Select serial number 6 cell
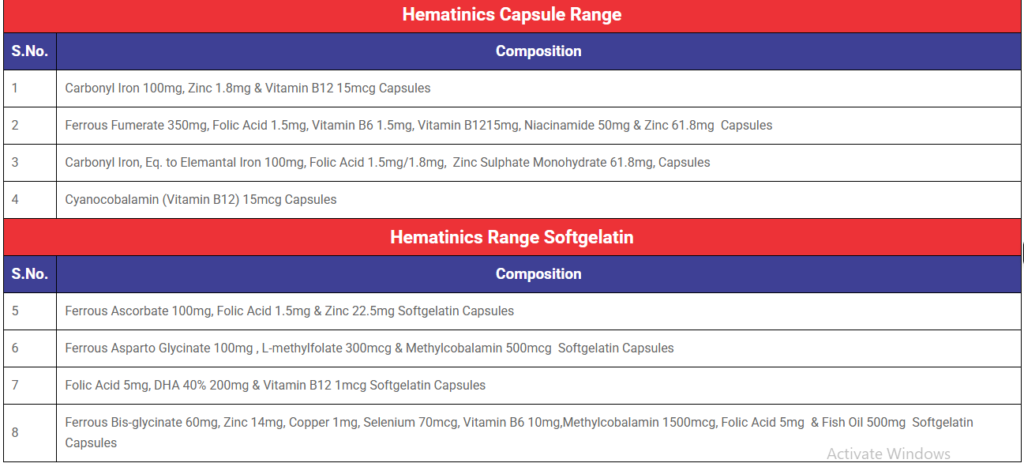This screenshot has width=1024, height=467. coord(30,348)
